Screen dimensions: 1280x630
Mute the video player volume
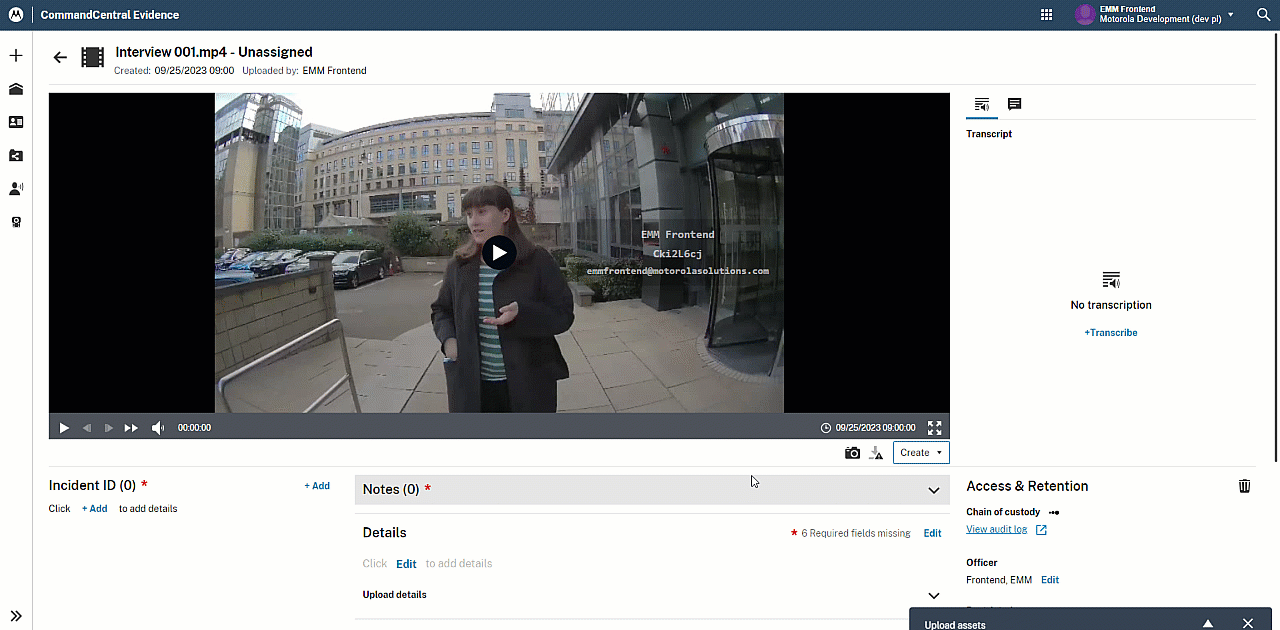coord(157,428)
